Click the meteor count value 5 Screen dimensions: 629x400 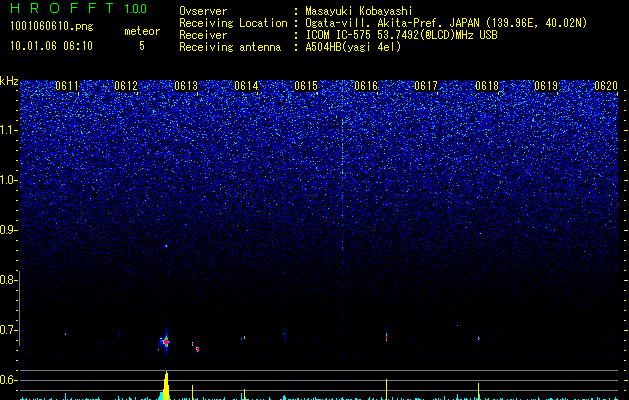(142, 46)
